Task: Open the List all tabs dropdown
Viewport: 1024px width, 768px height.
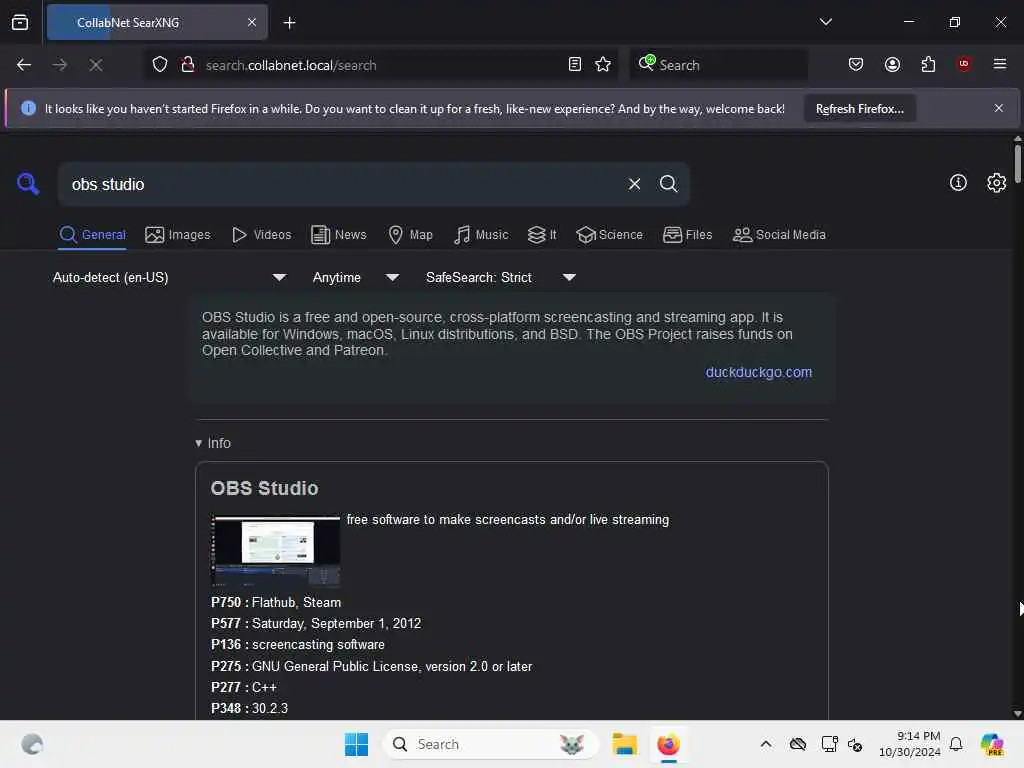Action: [825, 22]
